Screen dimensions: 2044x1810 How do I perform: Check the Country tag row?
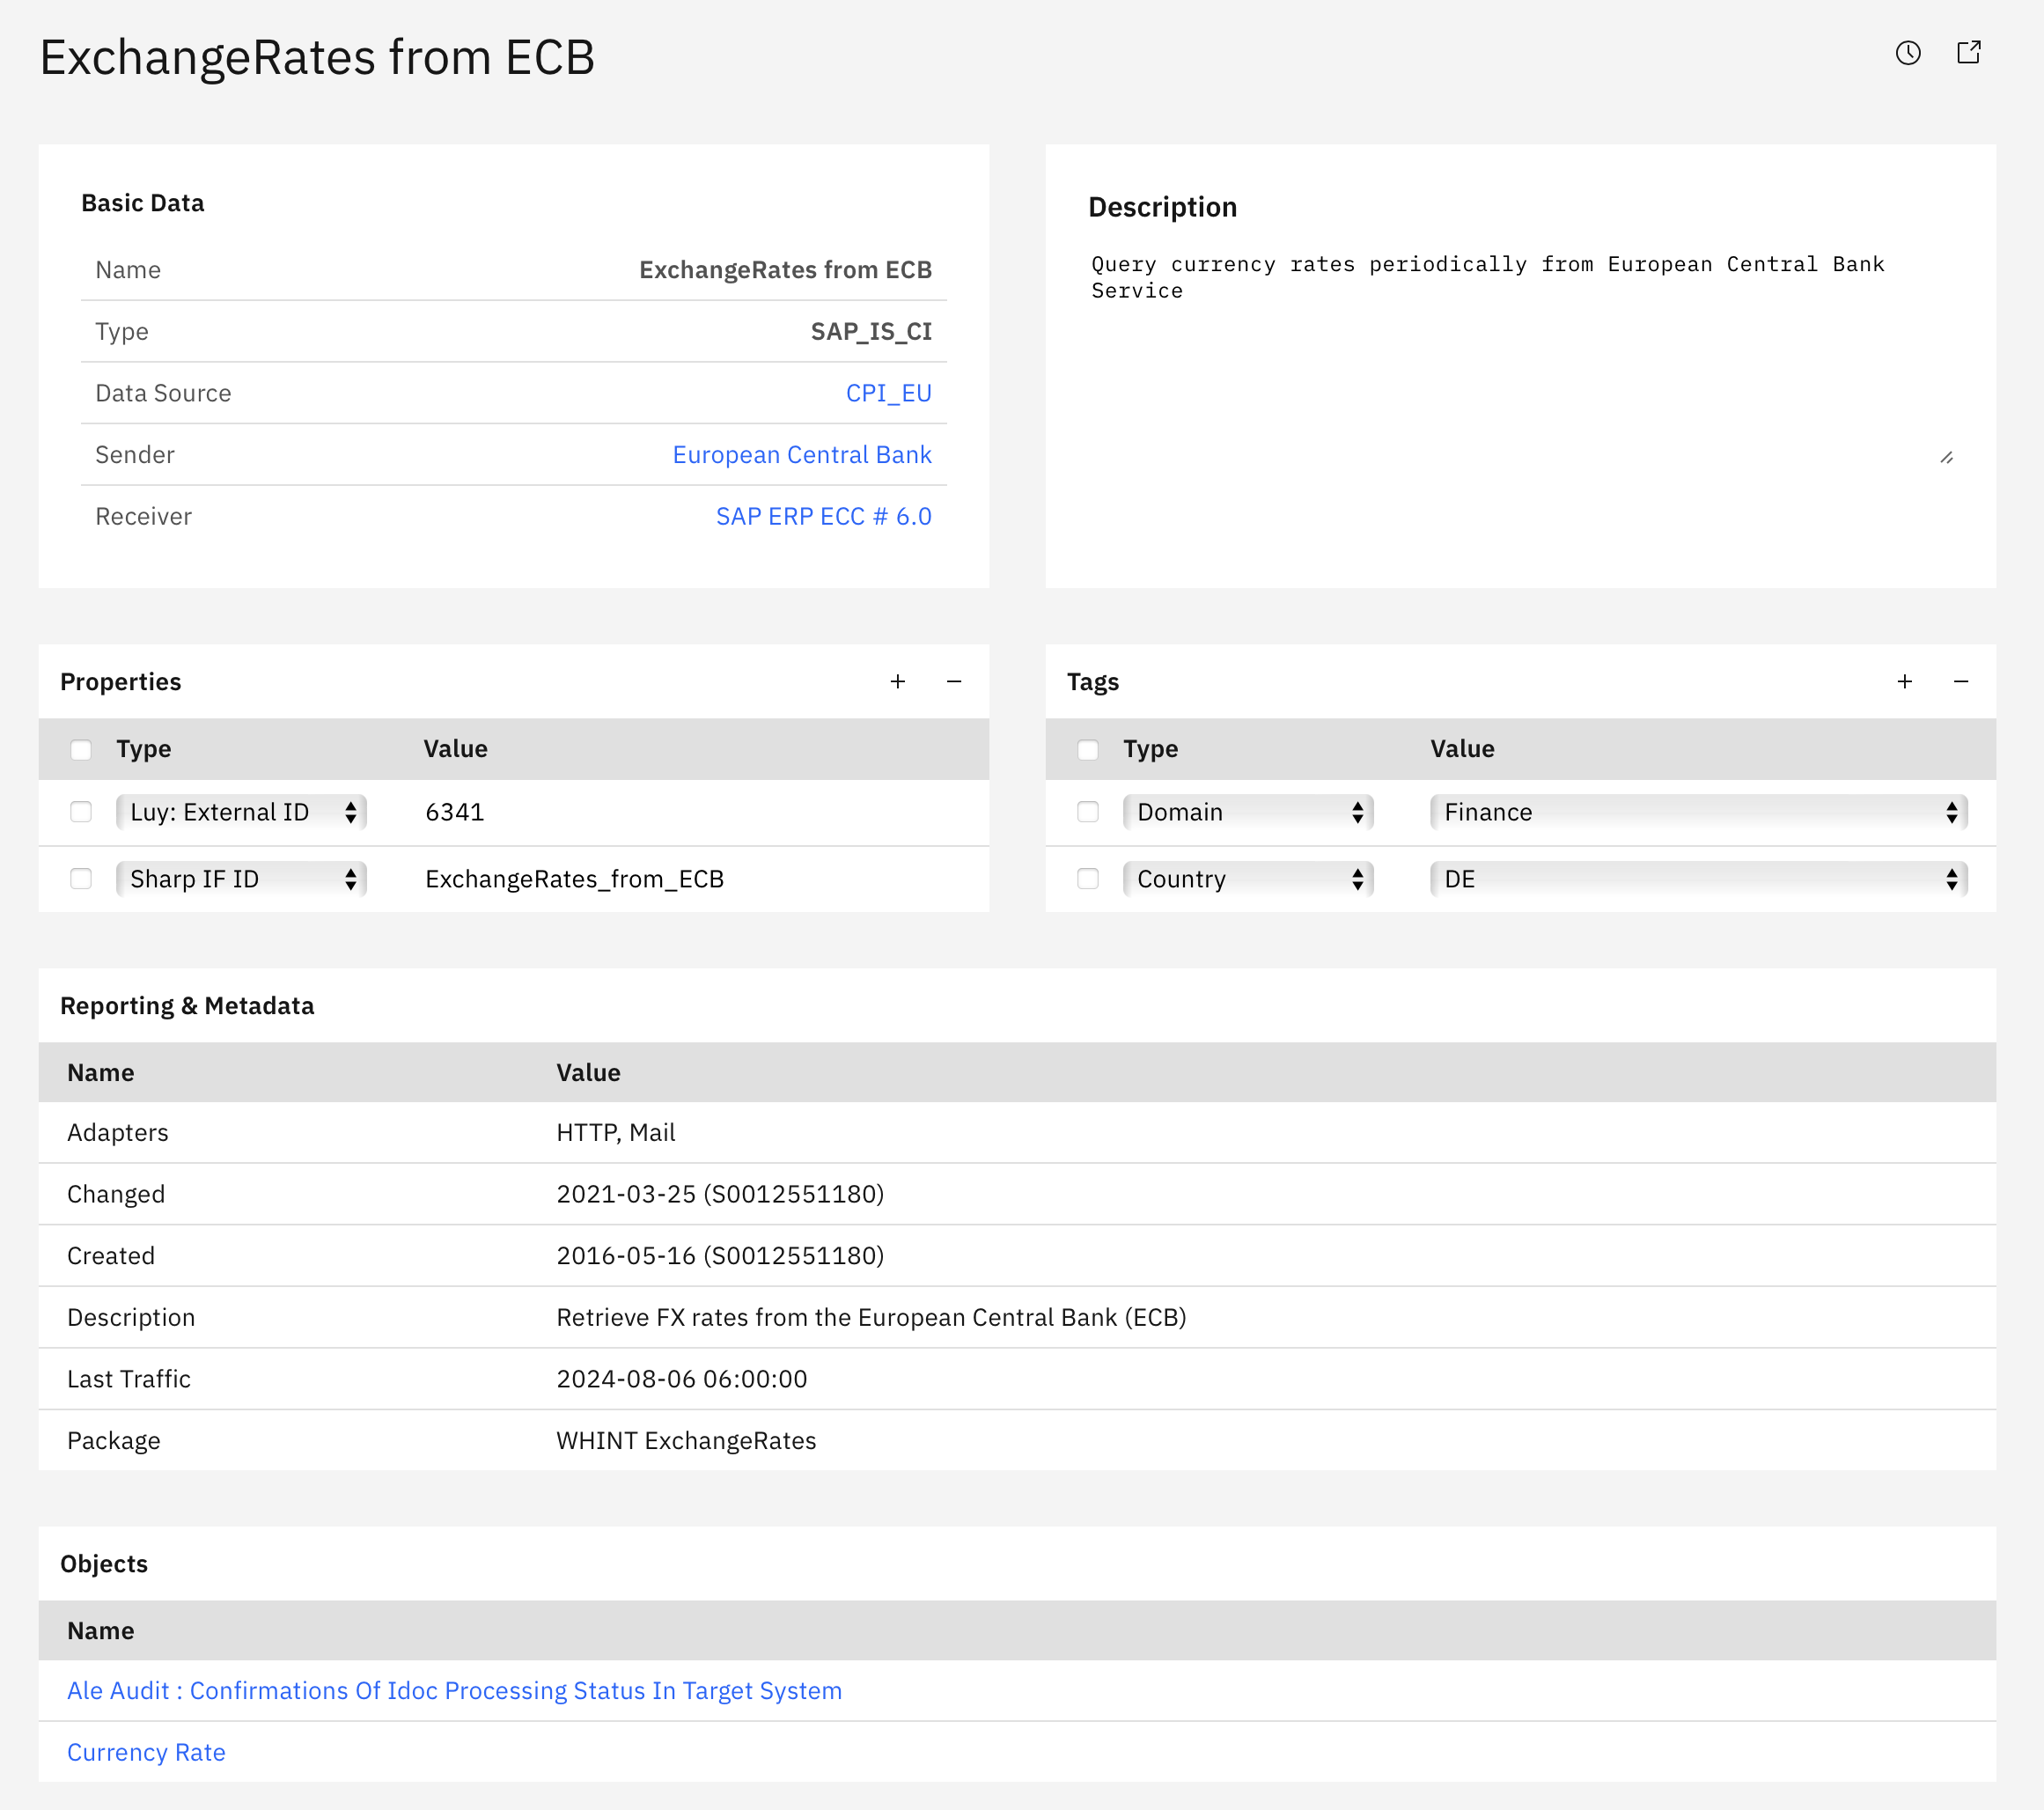(x=1088, y=879)
